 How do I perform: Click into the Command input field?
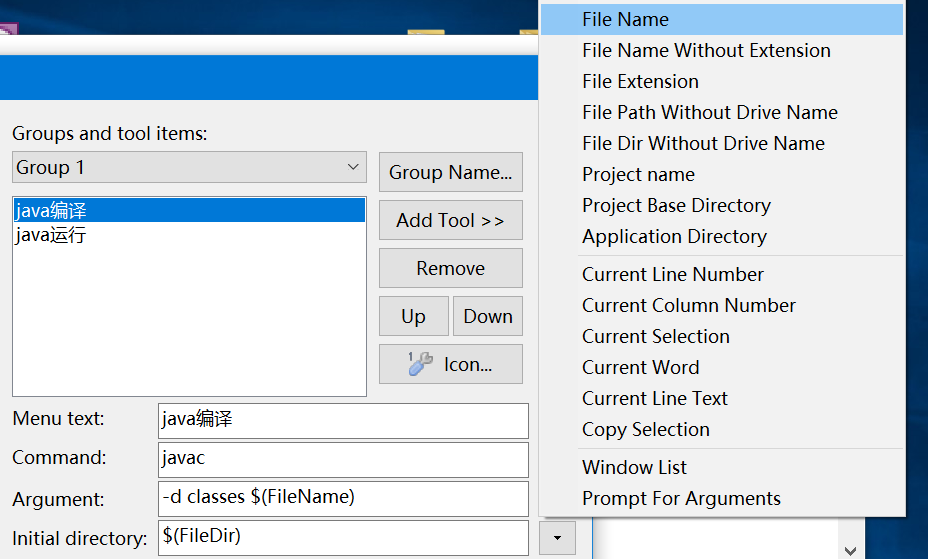coord(343,459)
